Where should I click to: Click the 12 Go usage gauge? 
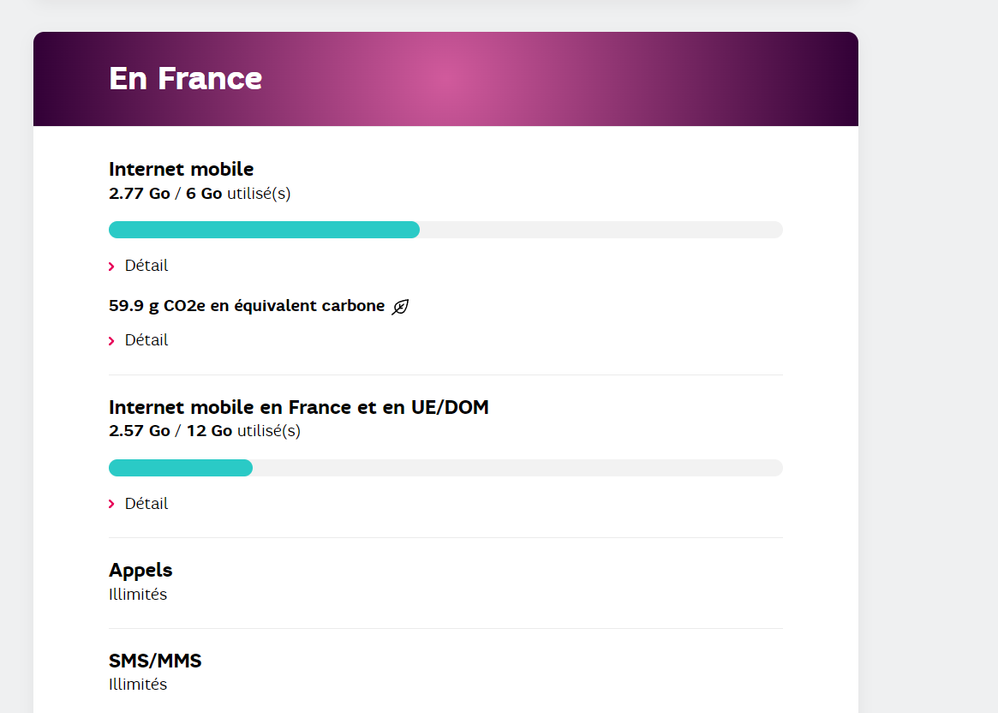coord(446,467)
